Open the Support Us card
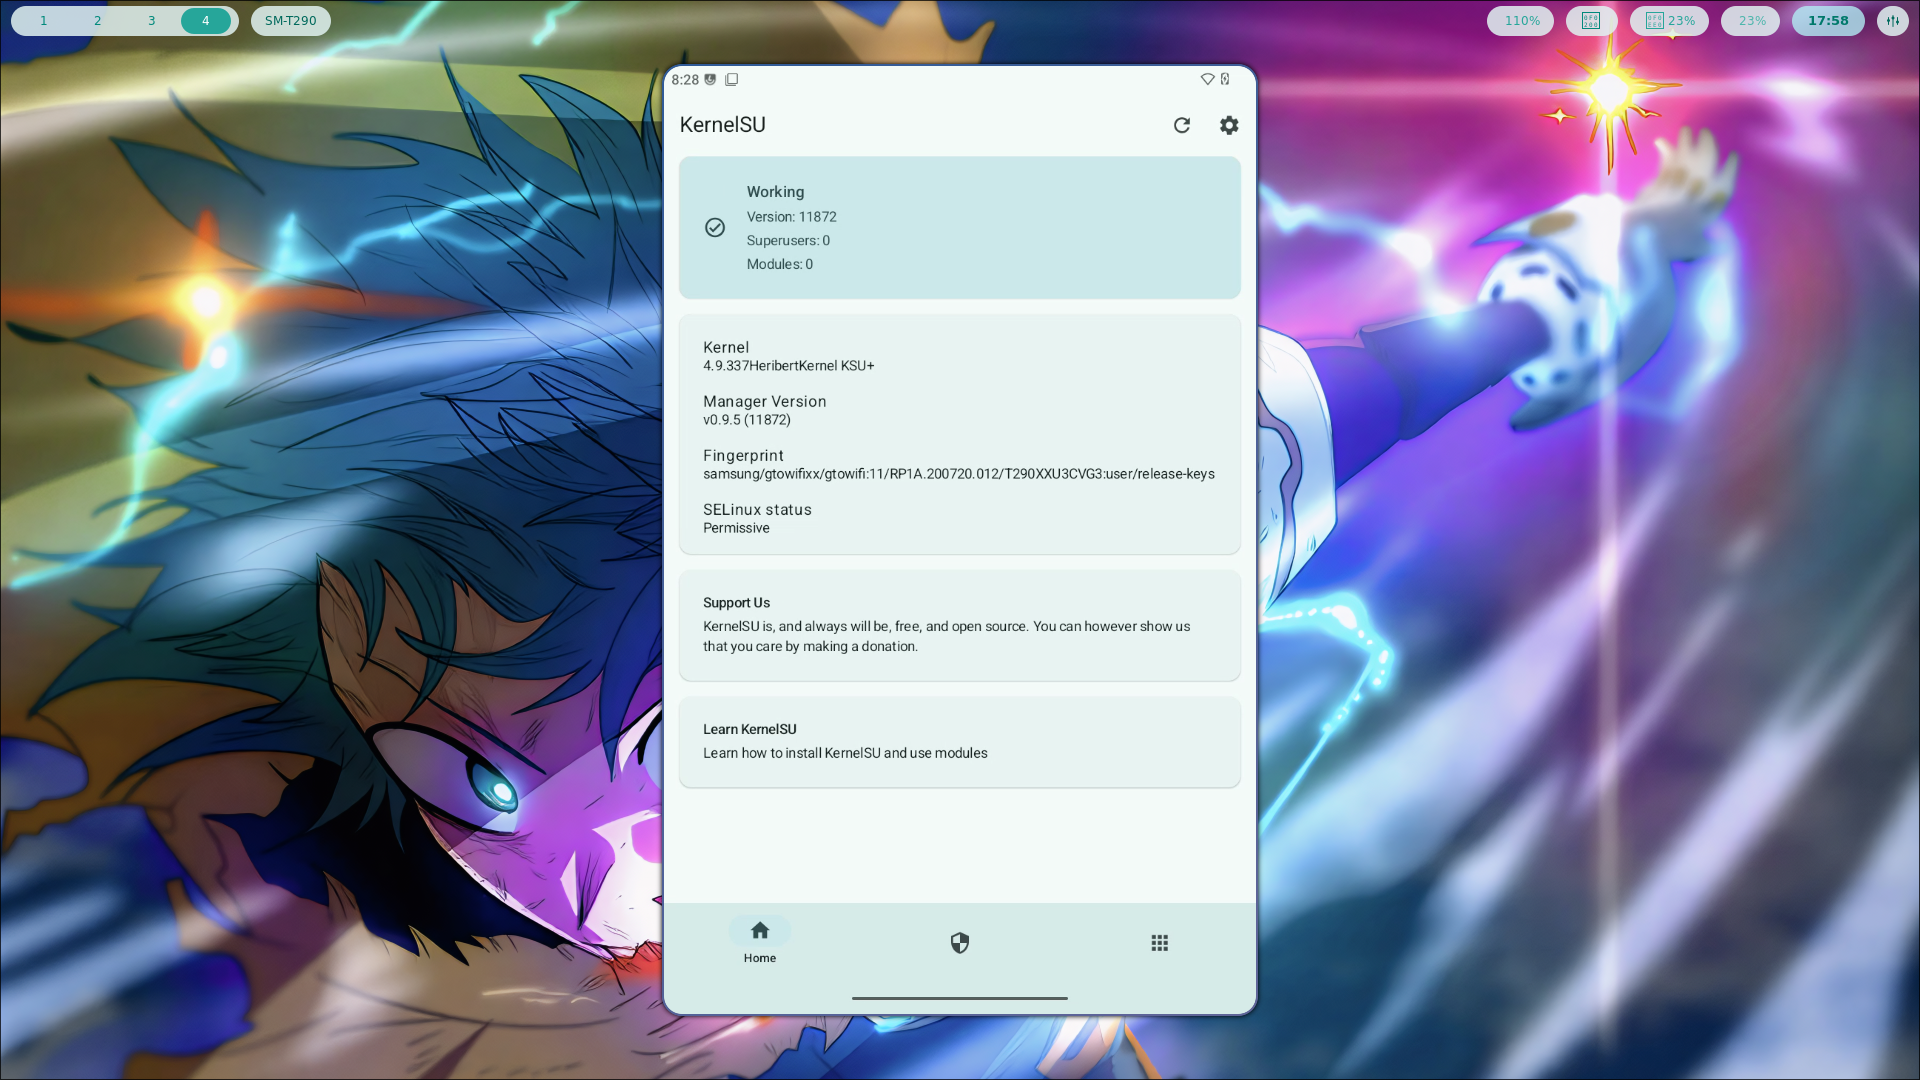1920x1080 pixels. 960,626
